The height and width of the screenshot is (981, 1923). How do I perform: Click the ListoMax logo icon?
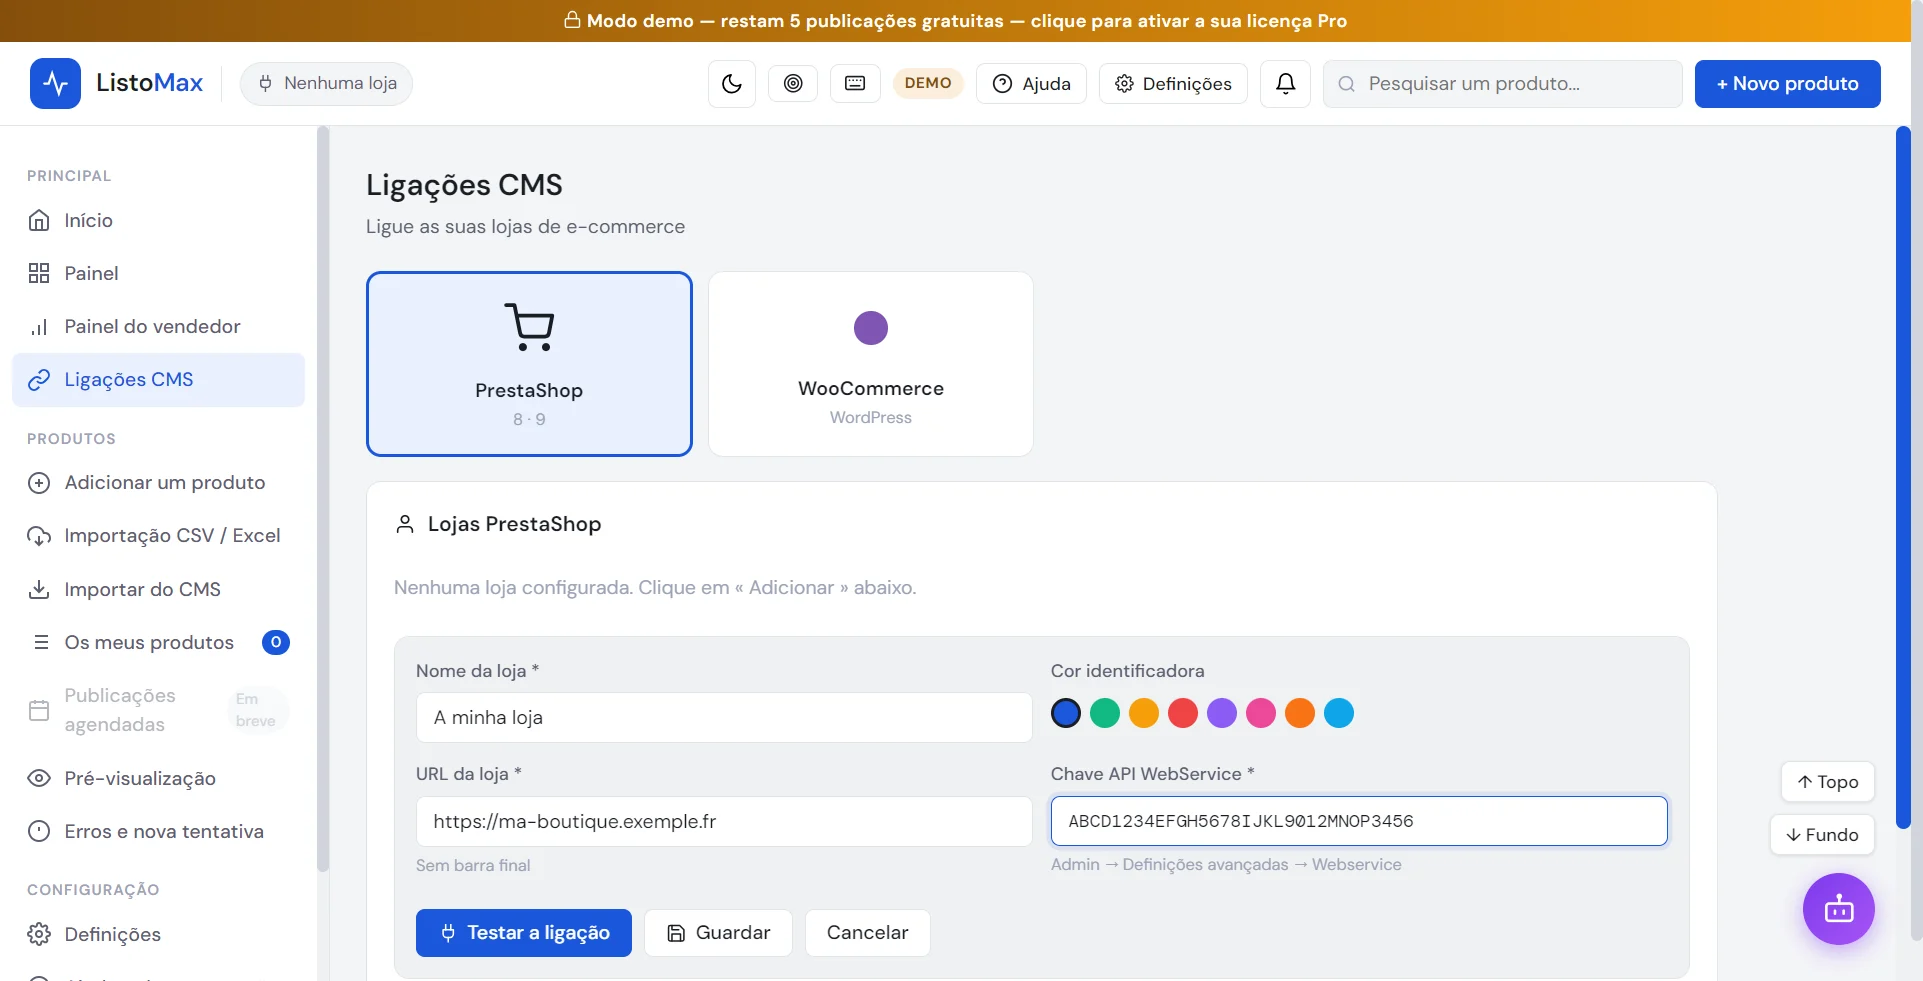pos(55,83)
